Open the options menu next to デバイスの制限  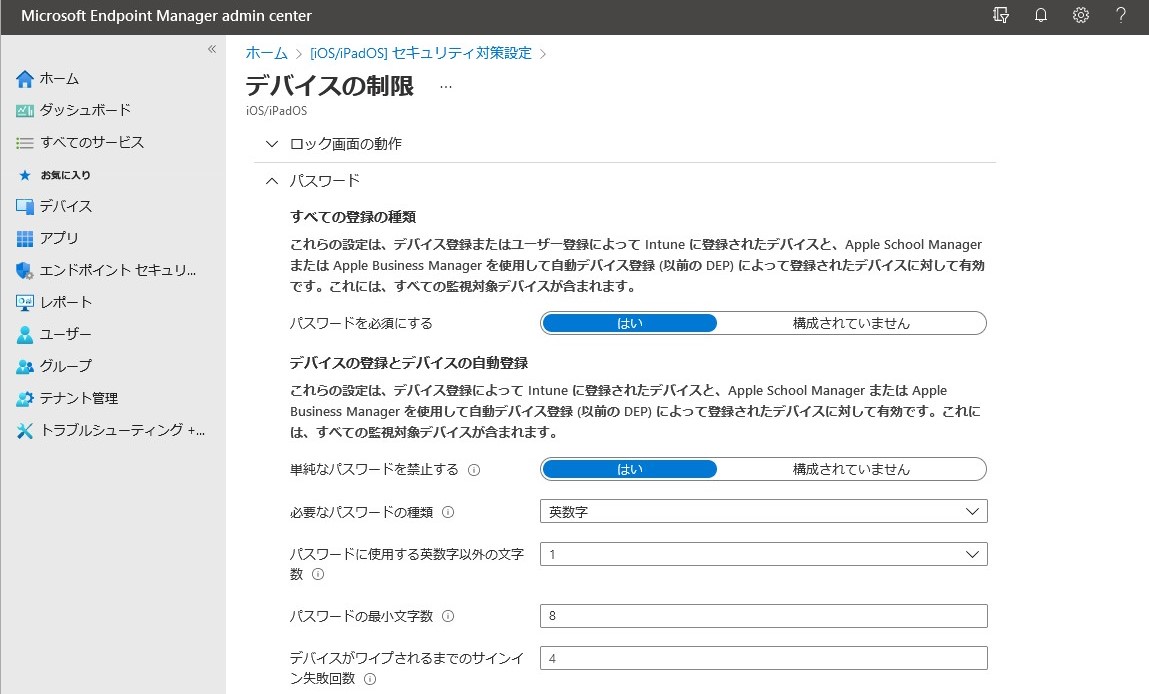pos(445,87)
